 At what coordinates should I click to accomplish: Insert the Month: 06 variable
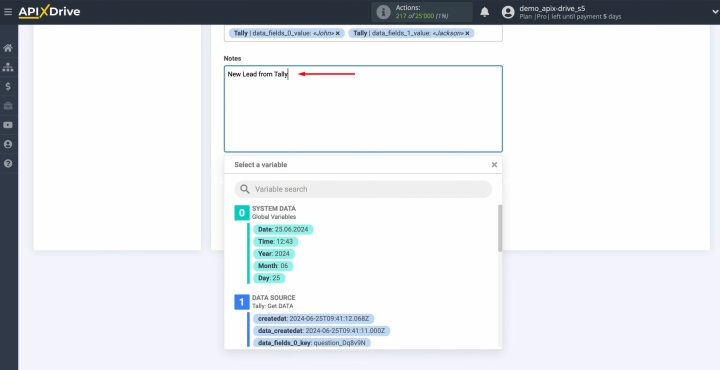pyautogui.click(x=273, y=266)
